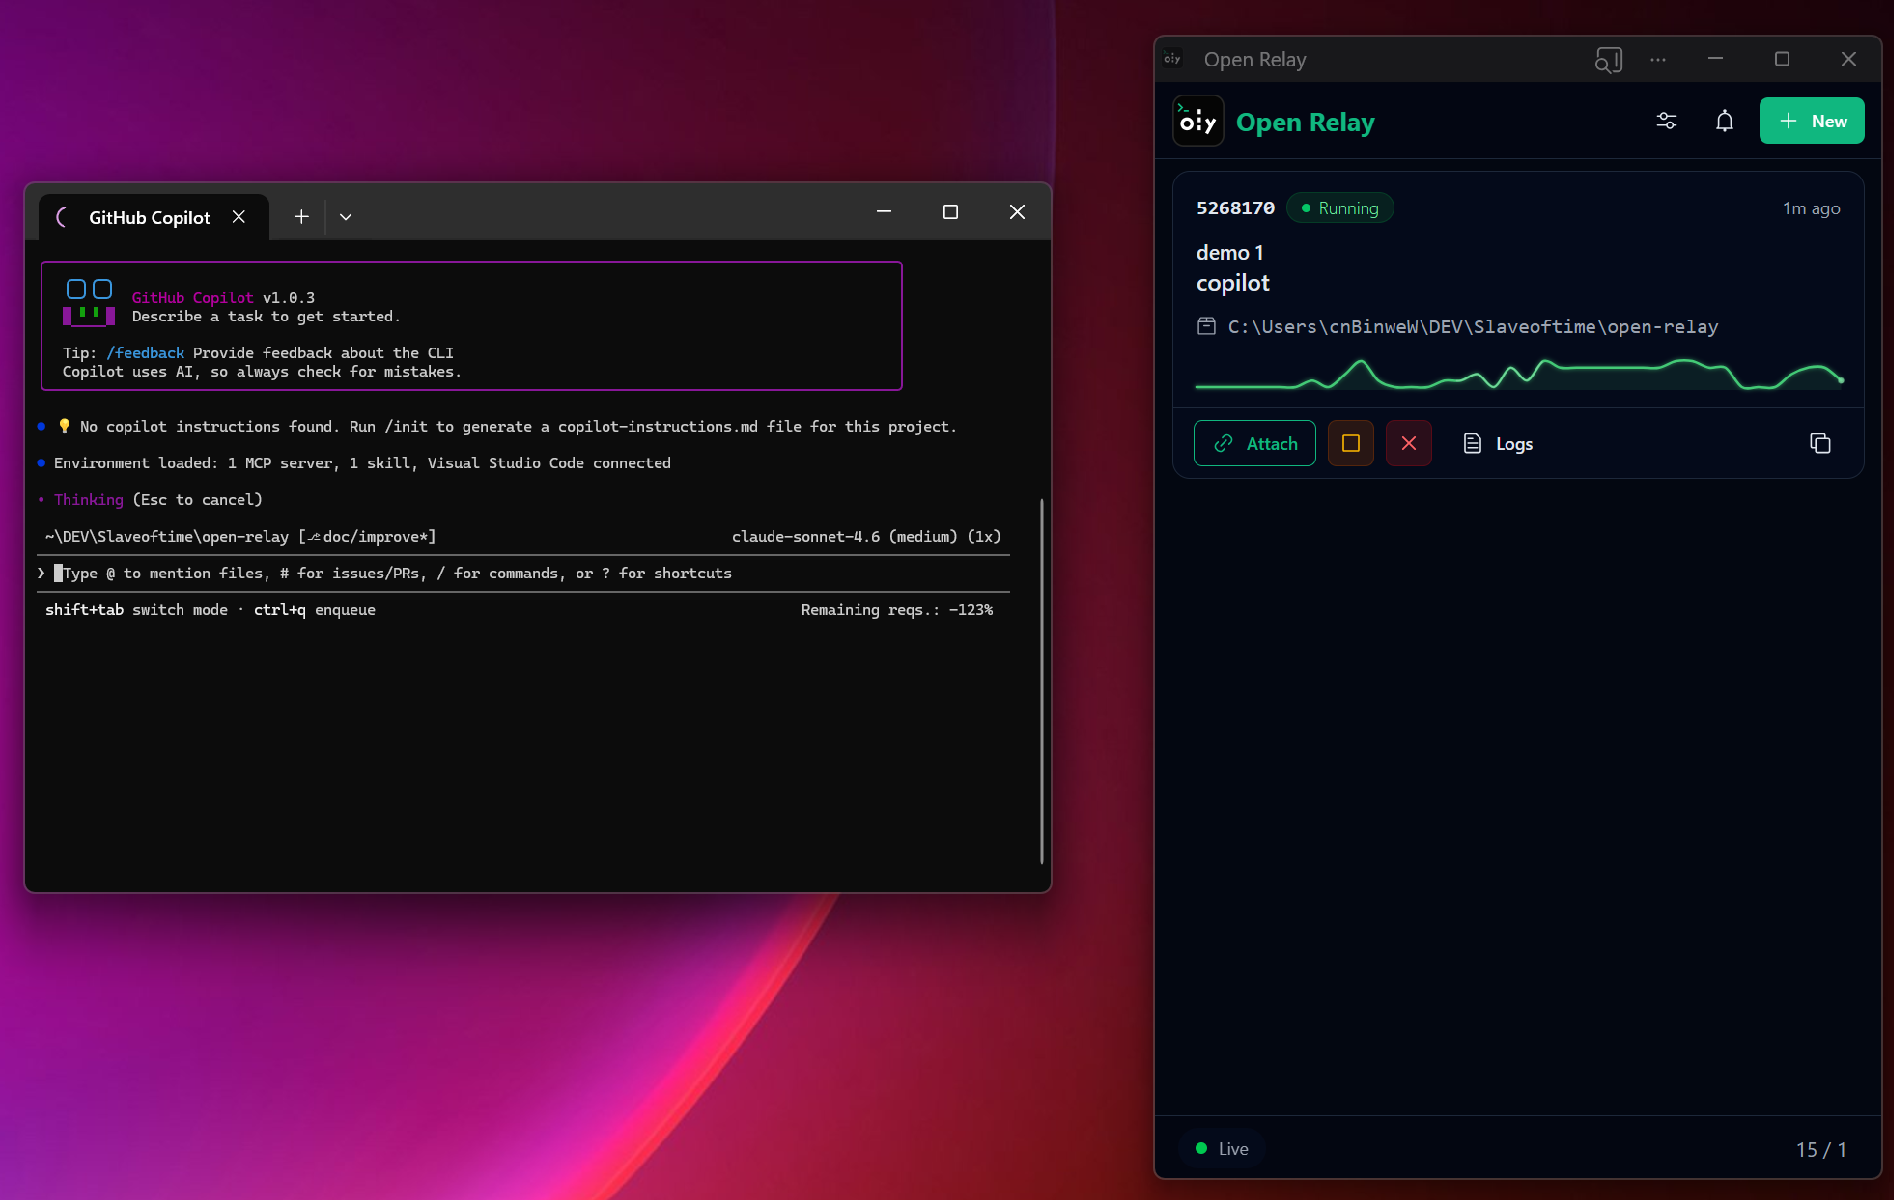
Task: Click the Copilot prompt input line
Action: (x=523, y=573)
